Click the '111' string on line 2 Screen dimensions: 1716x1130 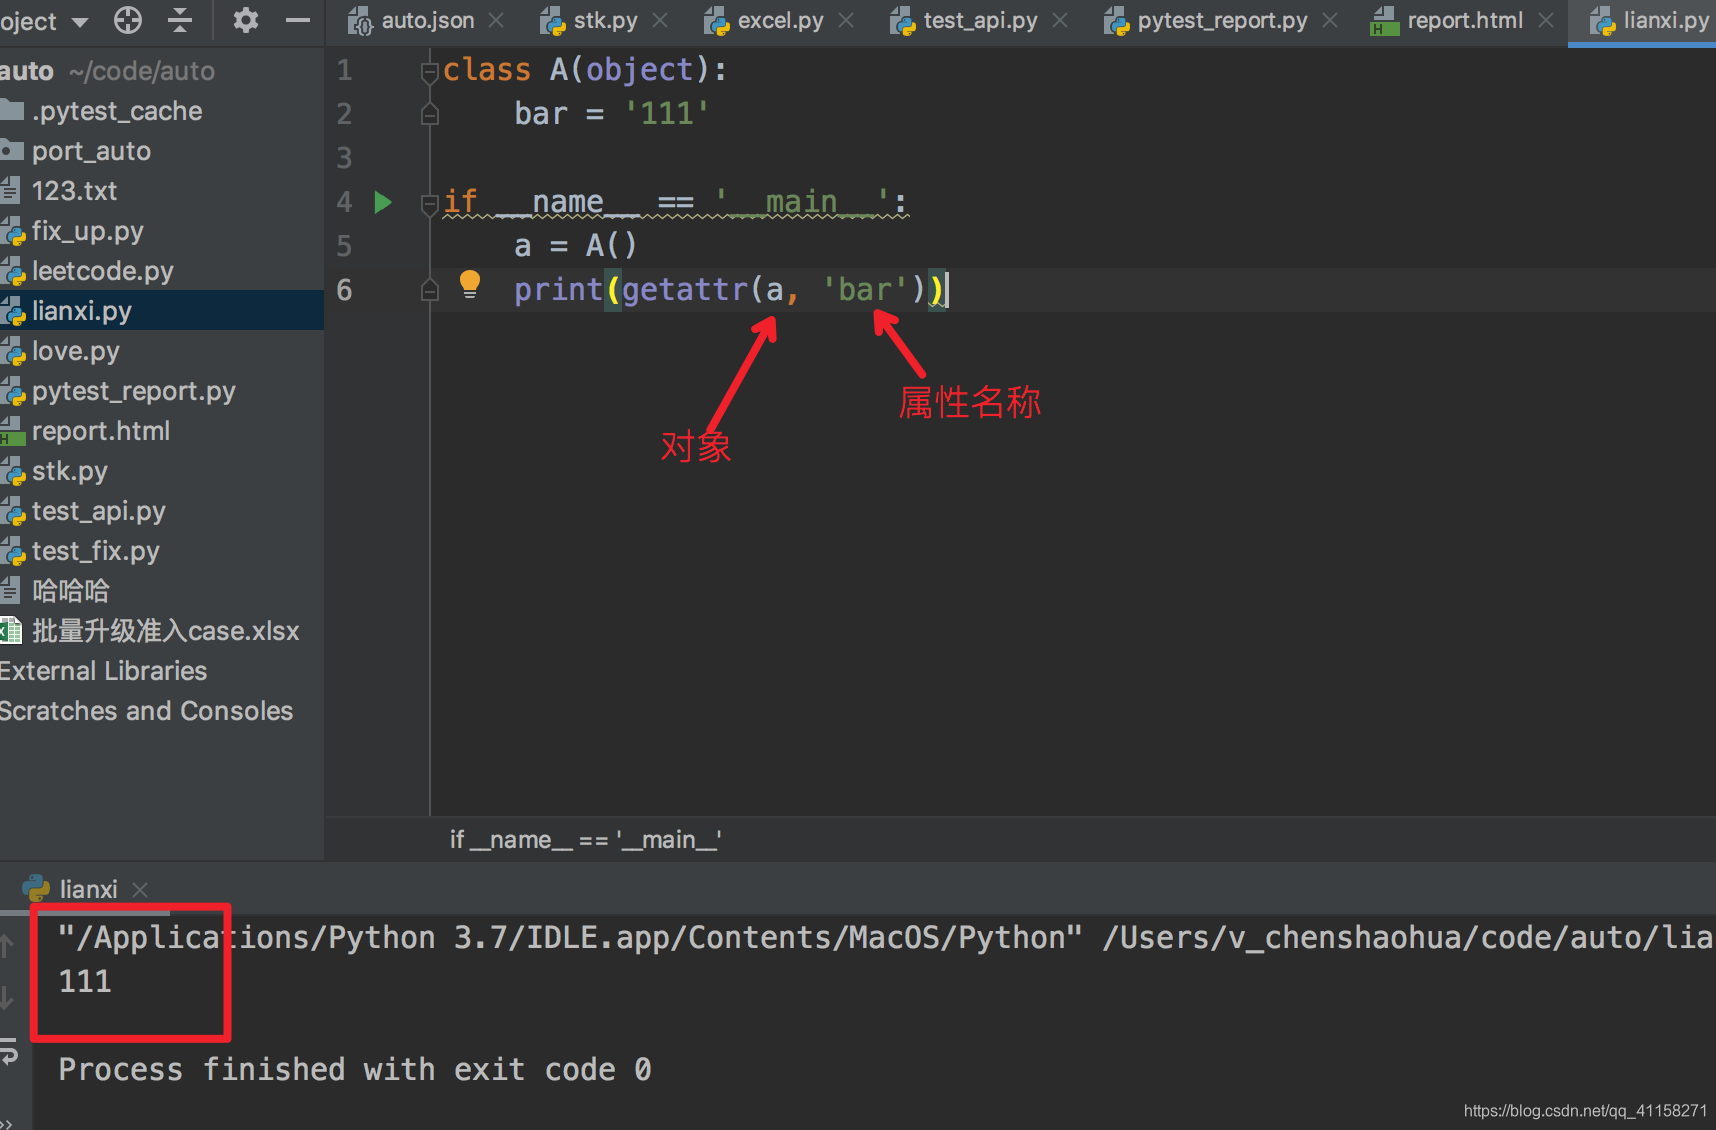click(x=667, y=114)
